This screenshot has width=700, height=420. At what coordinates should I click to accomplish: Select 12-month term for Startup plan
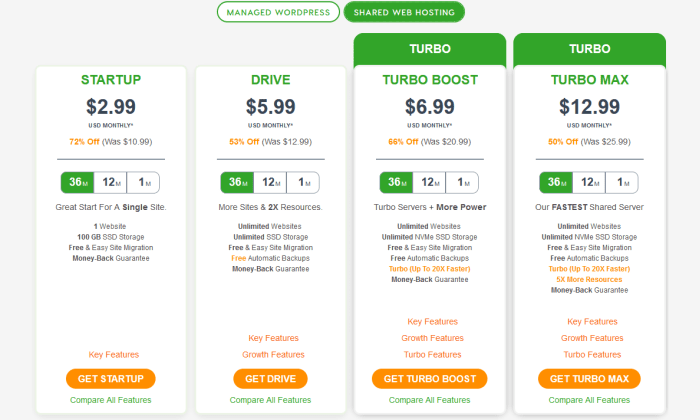point(111,182)
